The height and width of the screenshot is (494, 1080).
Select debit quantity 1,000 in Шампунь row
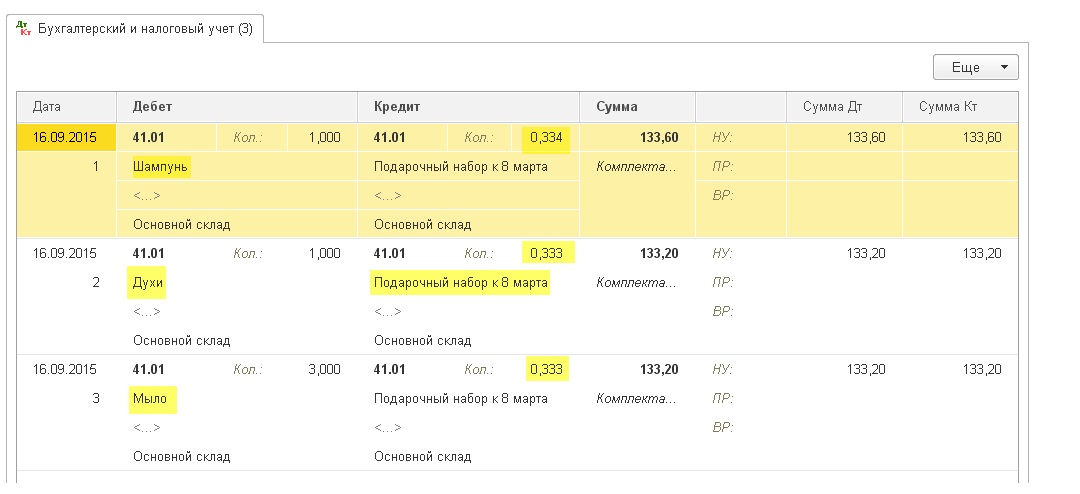point(322,138)
